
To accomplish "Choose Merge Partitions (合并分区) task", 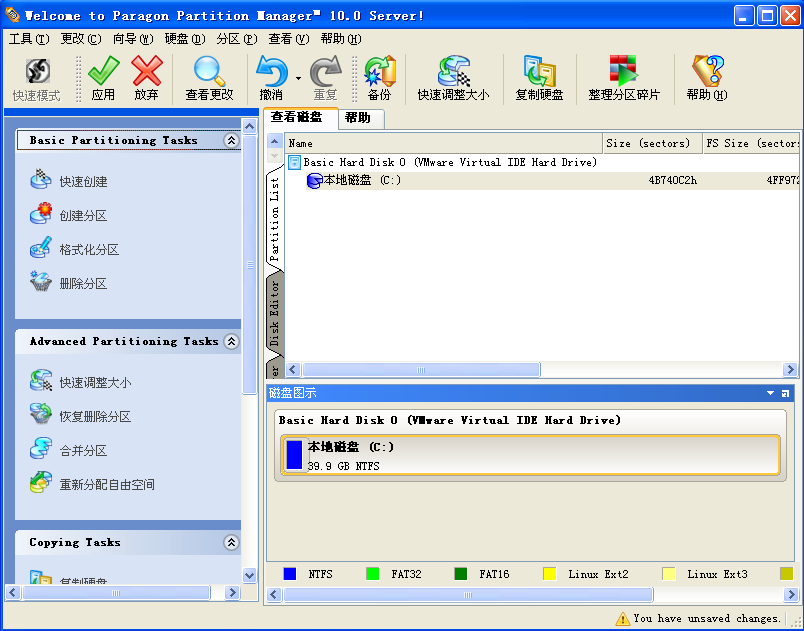I will coord(68,450).
